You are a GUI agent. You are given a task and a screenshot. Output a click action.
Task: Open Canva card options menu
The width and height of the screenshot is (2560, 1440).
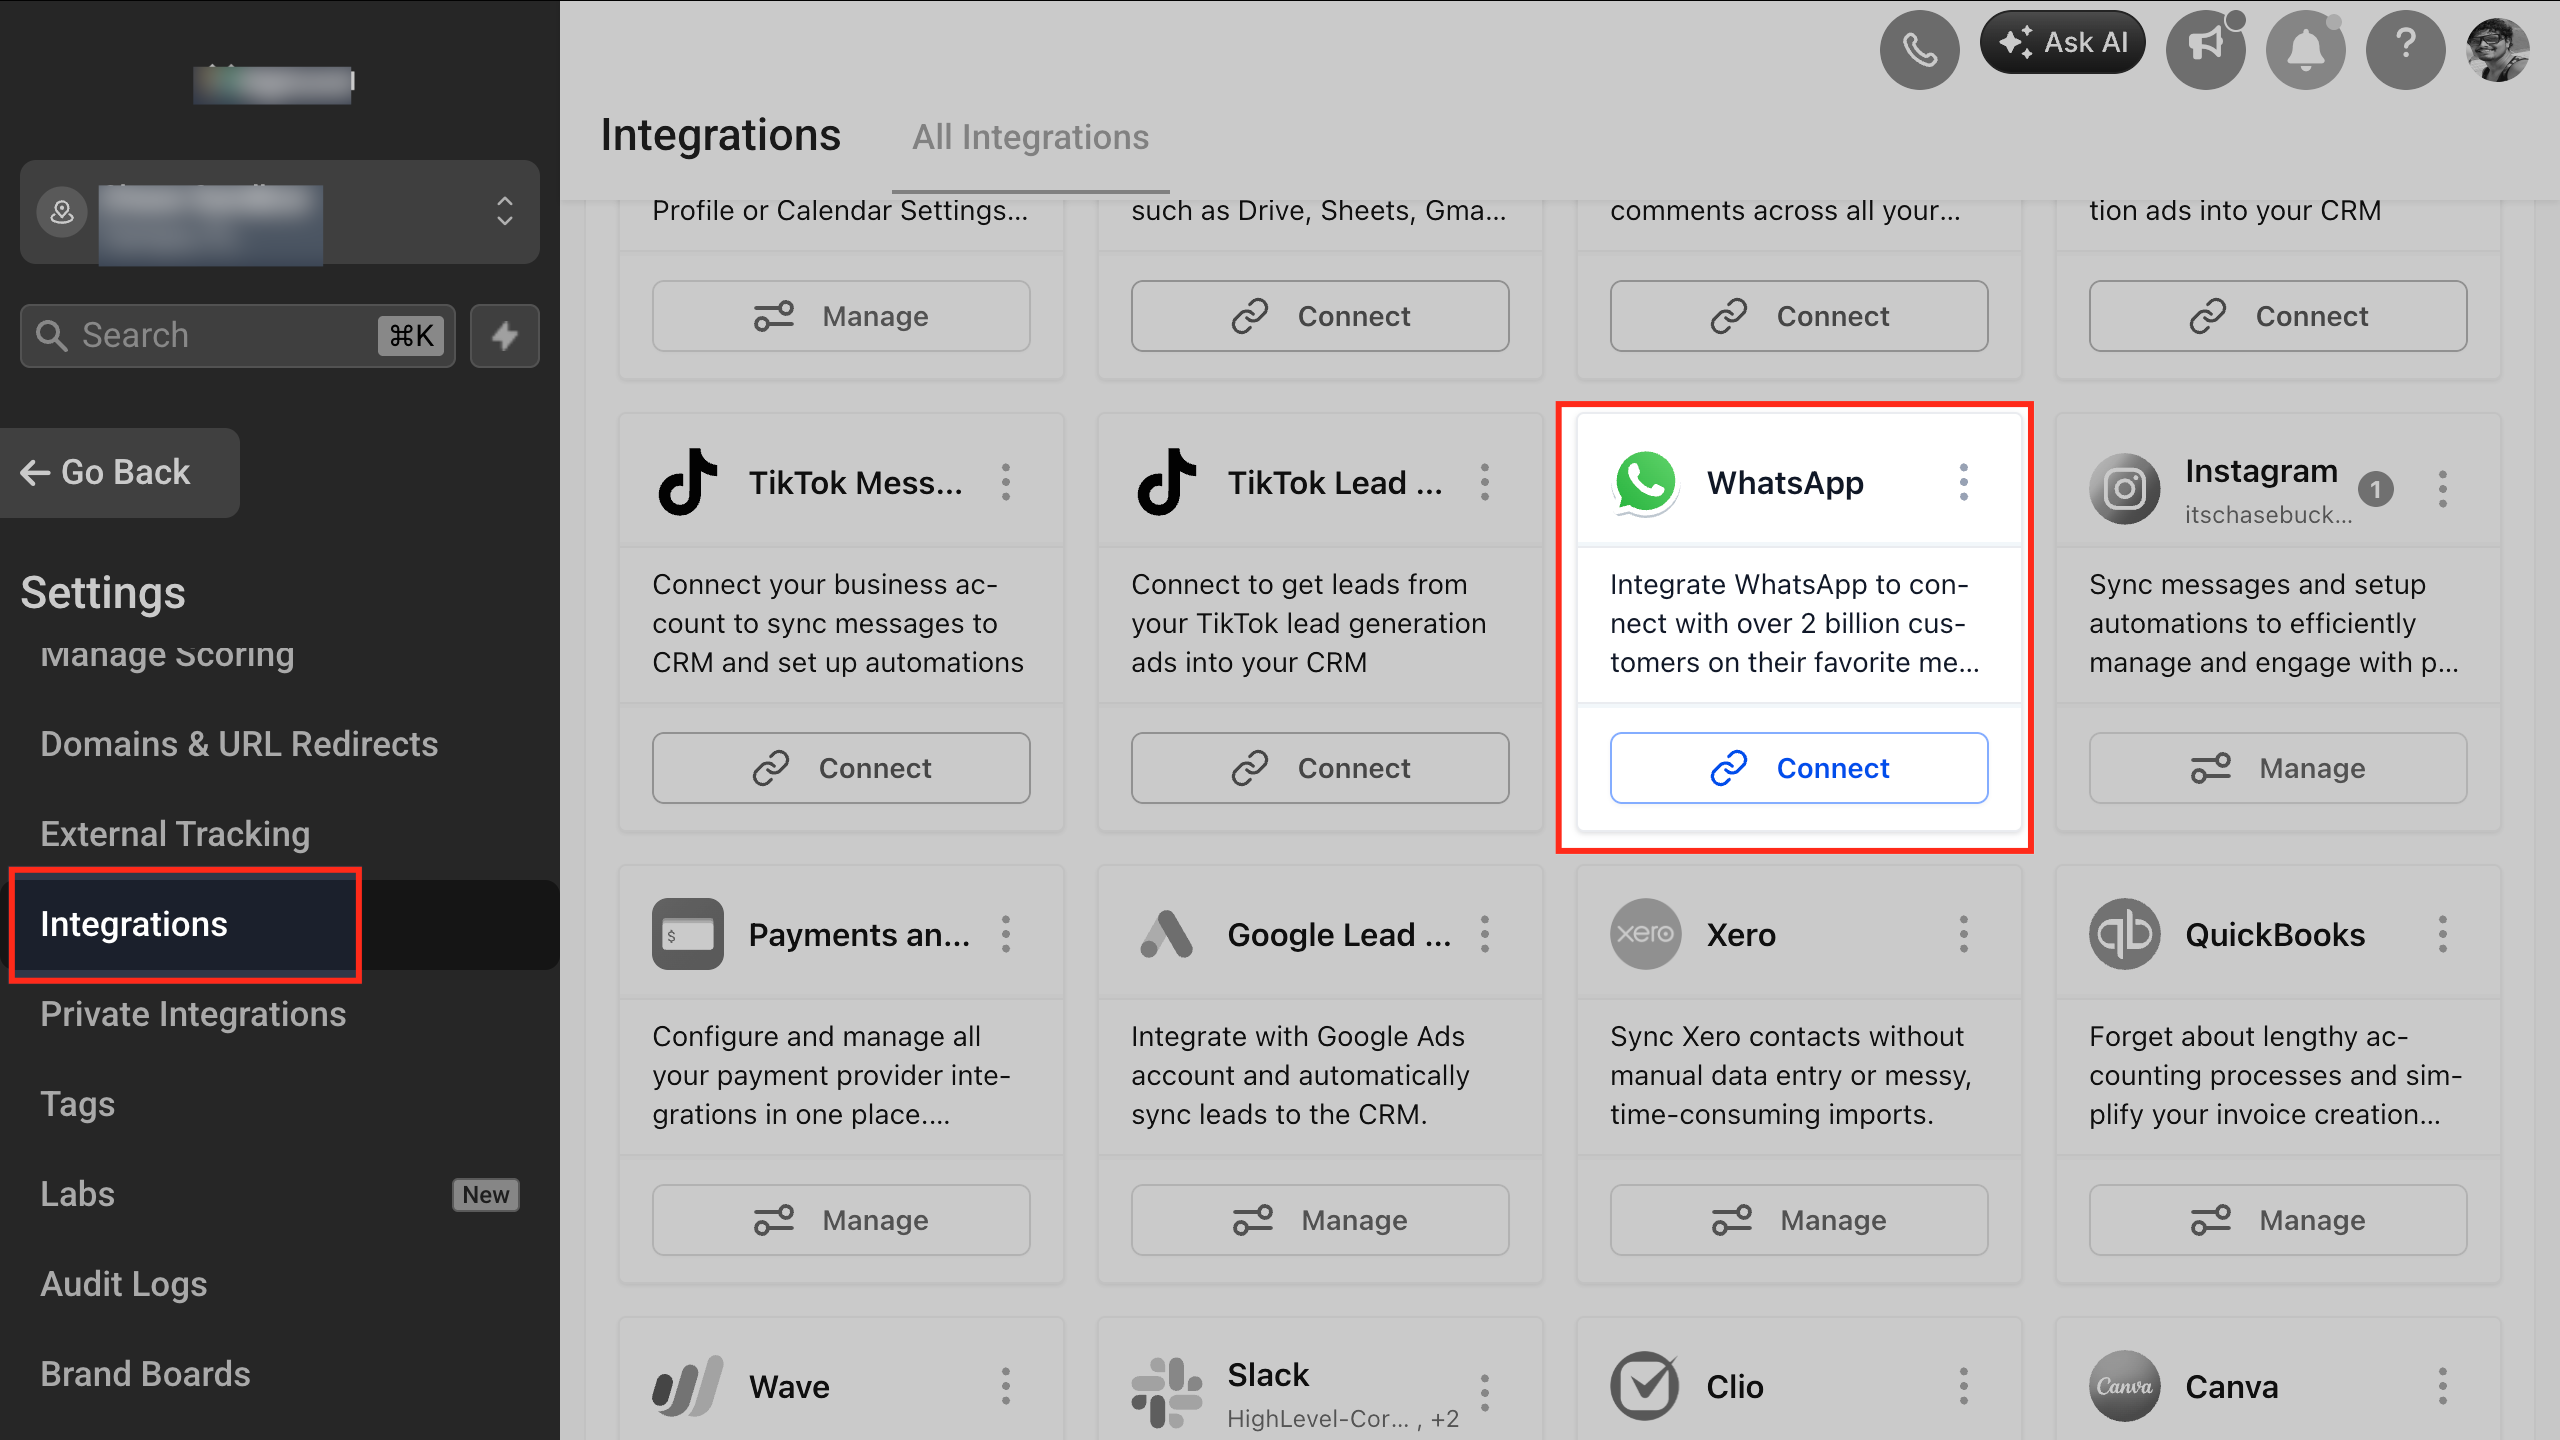coord(2443,1386)
